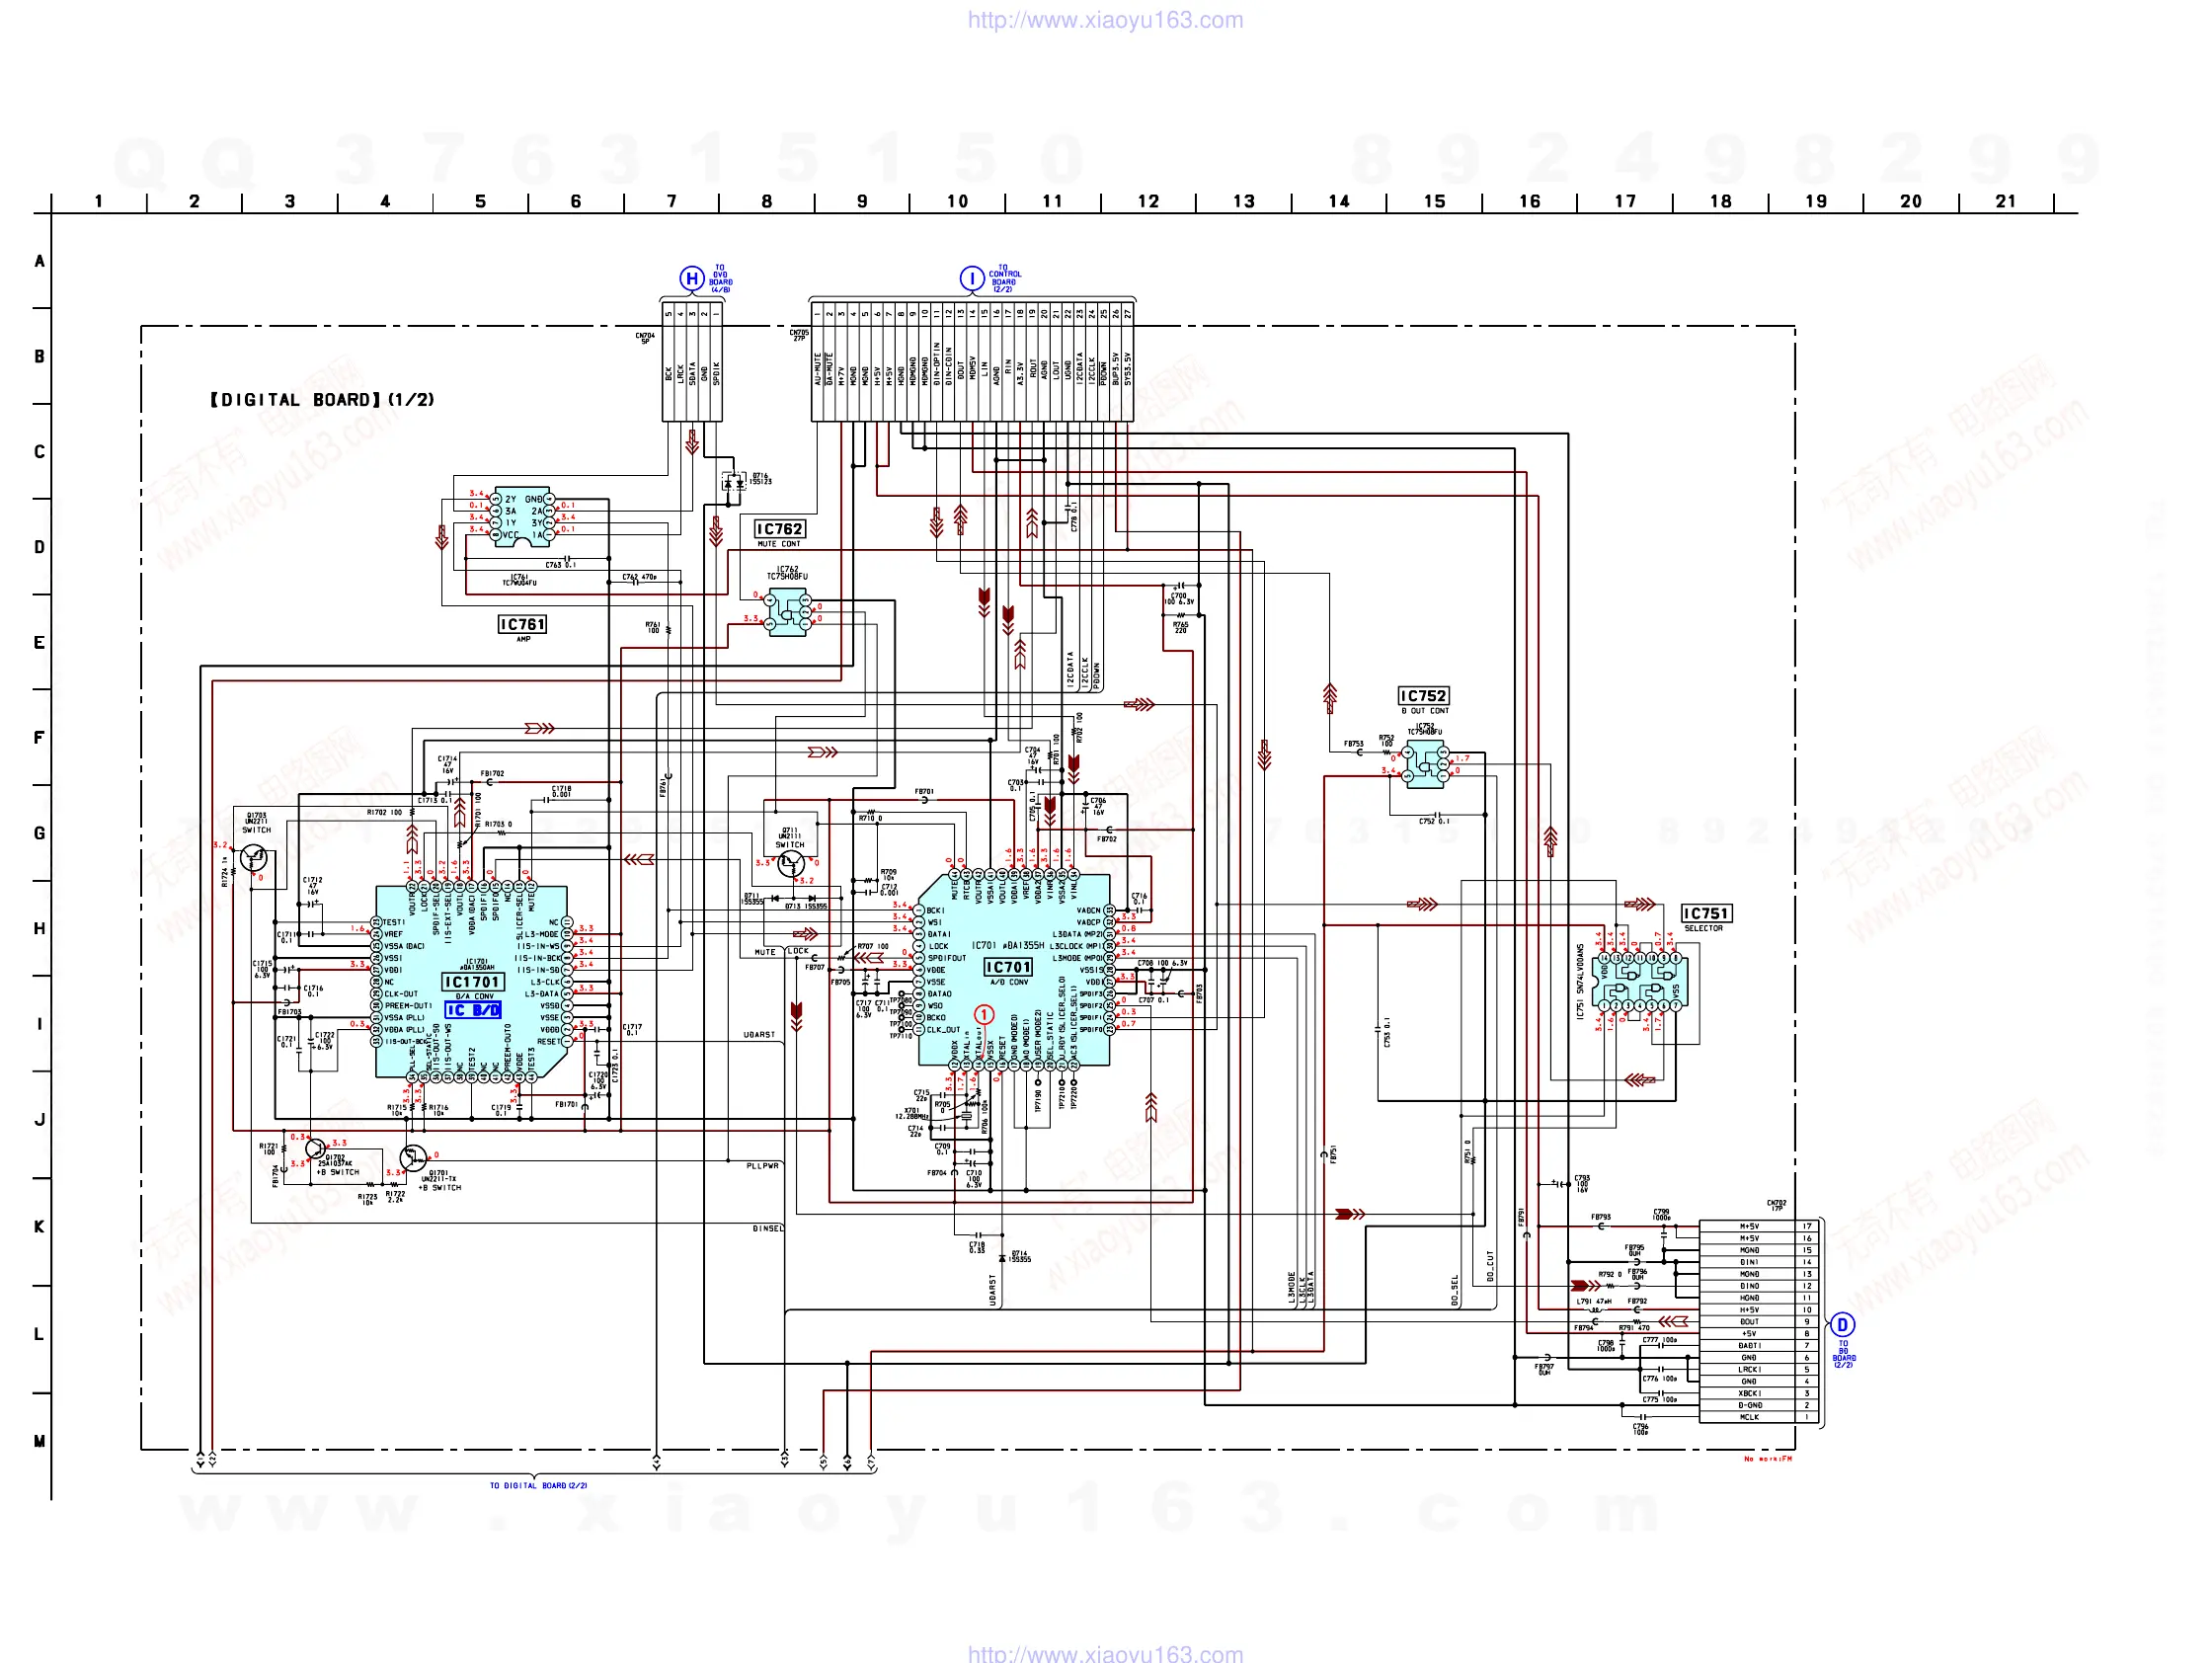Click the IC752 logic gate chip symbol
This screenshot has width=2212, height=1663.
(1425, 765)
